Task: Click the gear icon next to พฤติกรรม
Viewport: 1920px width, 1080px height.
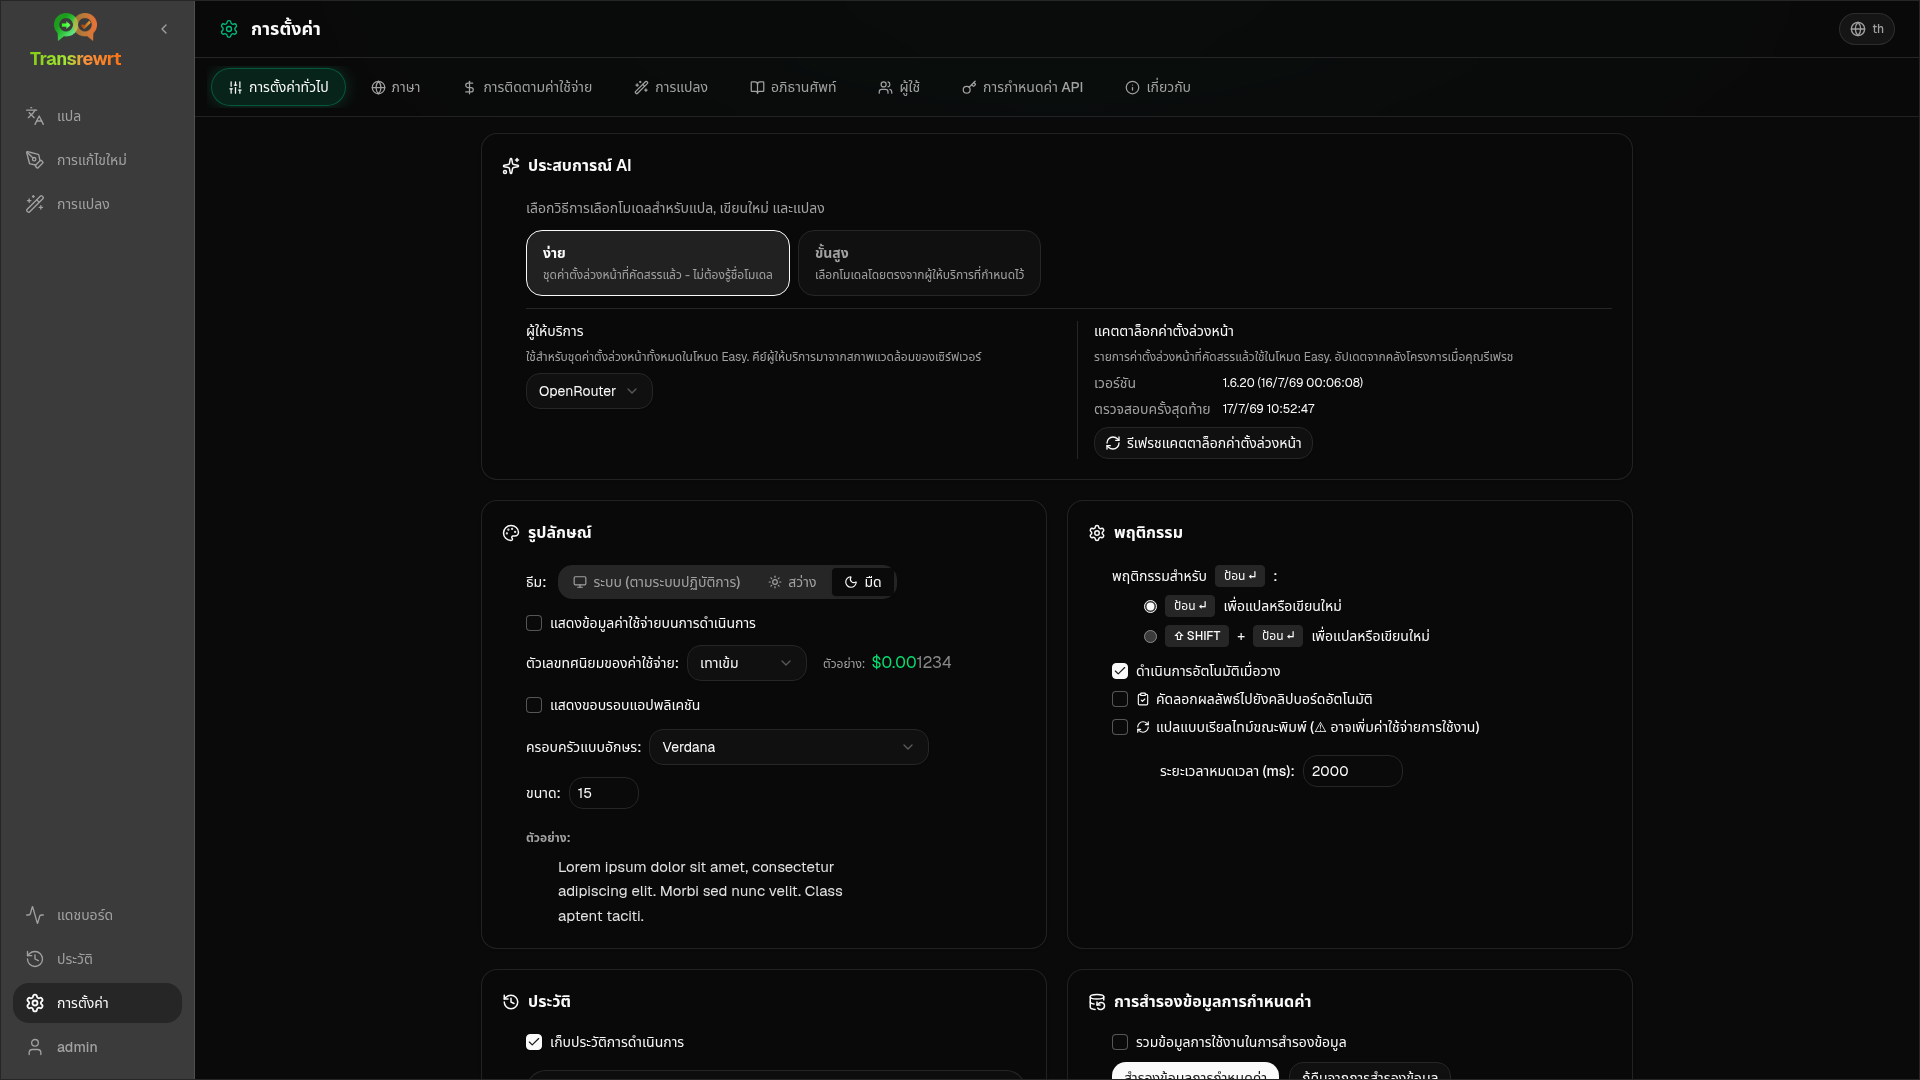Action: 1097,533
